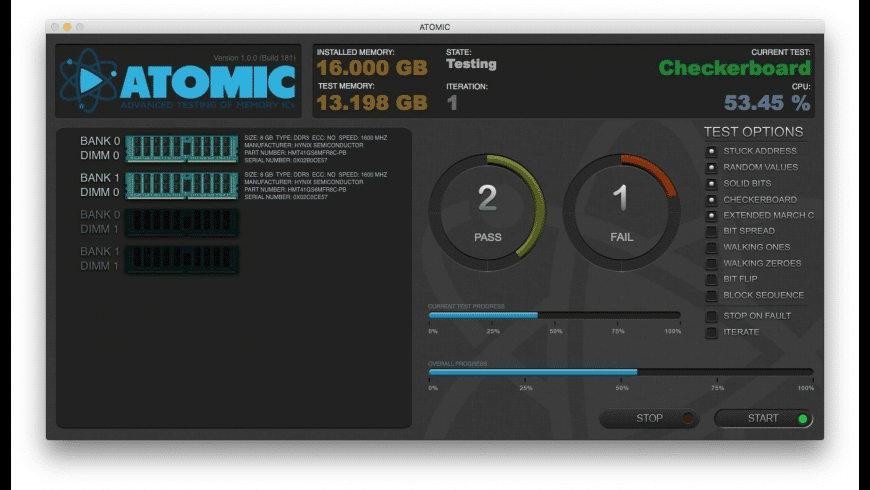Disable the Checkerboard test checkbox
Screen dimensions: 870x490
click(711, 199)
